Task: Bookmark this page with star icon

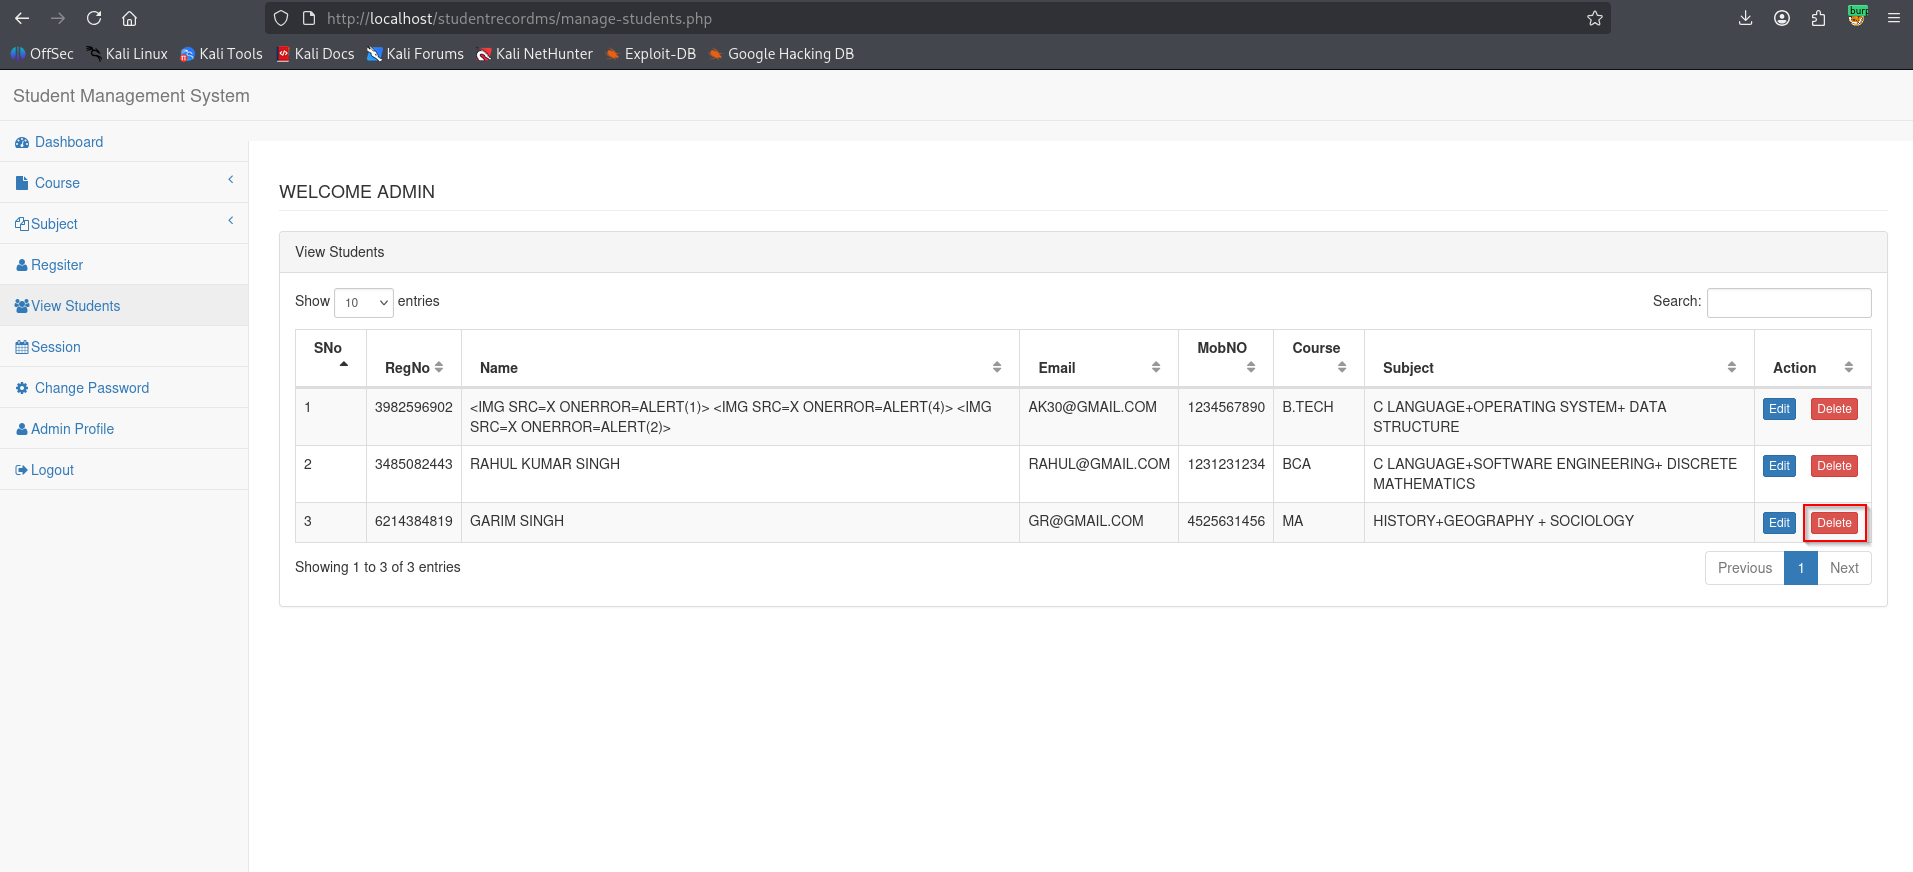Action: point(1594,18)
